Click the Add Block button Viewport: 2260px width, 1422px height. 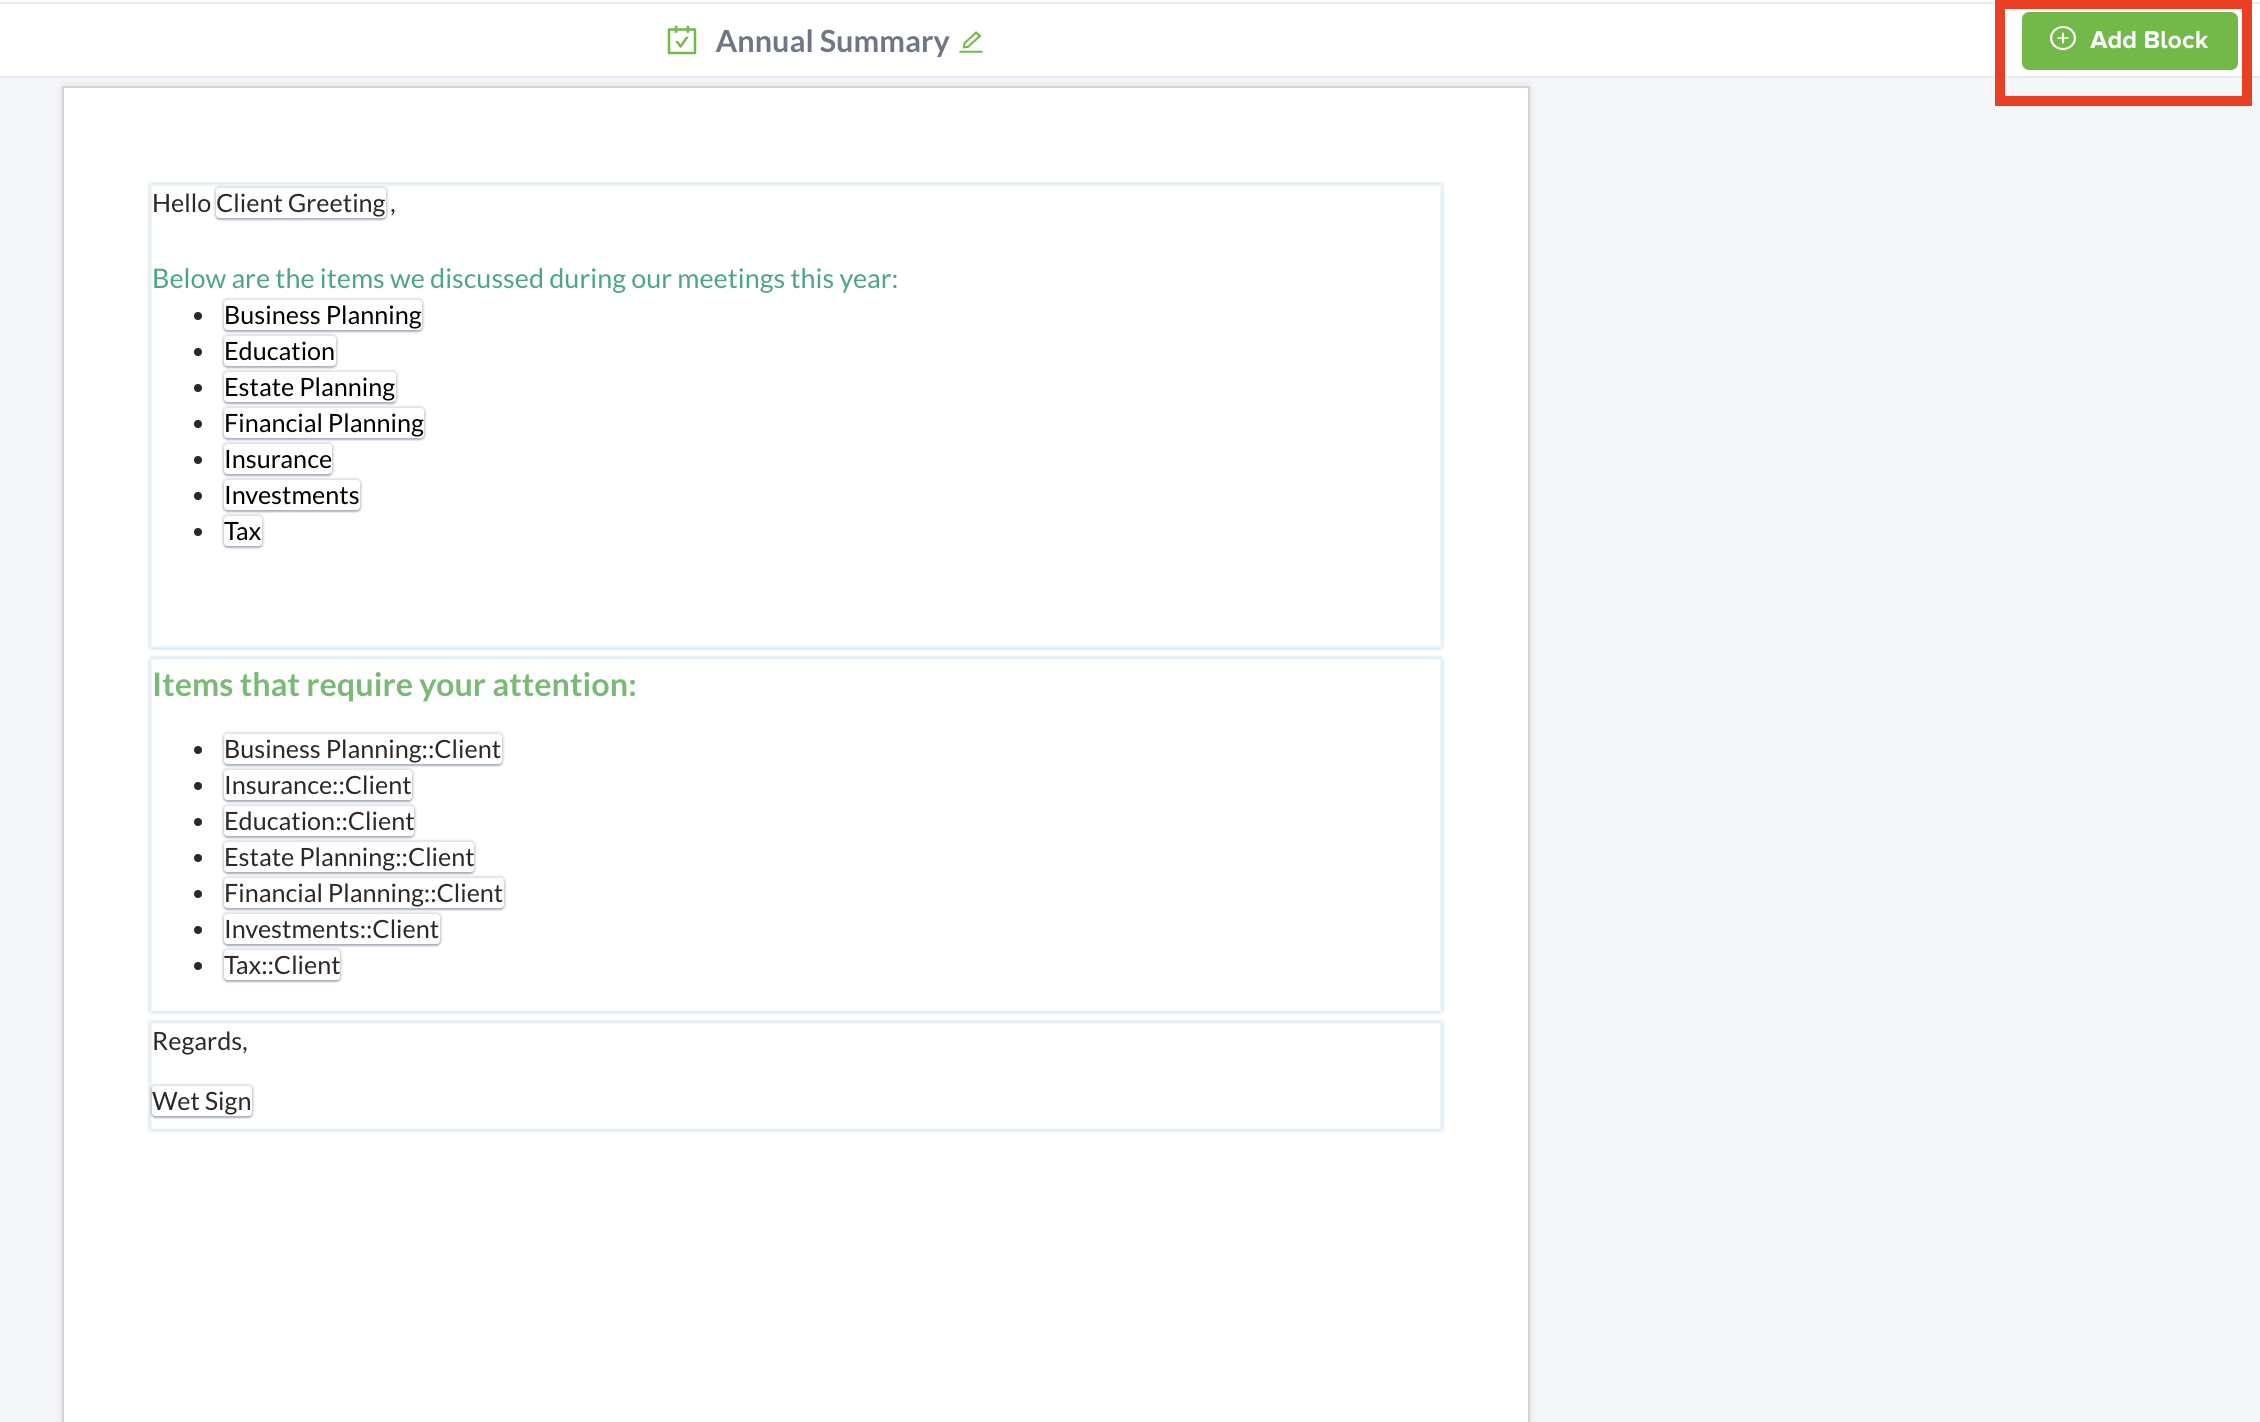pyautogui.click(x=2129, y=41)
